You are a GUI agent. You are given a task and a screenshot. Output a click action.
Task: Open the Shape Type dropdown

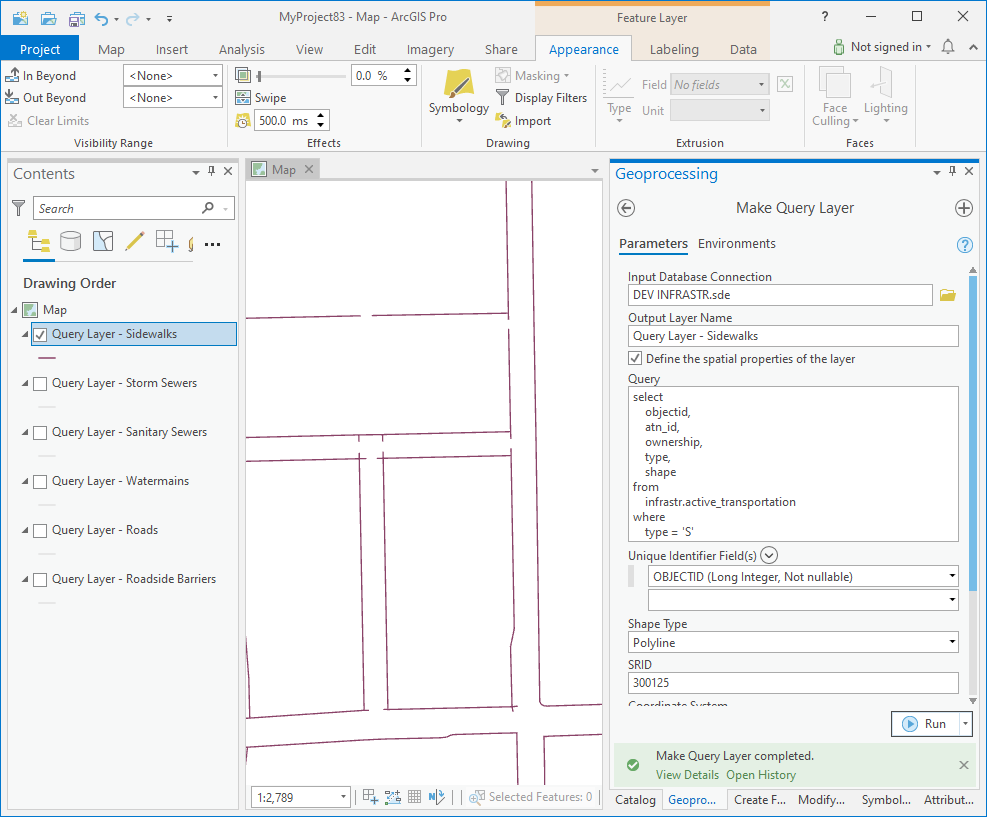tap(792, 642)
